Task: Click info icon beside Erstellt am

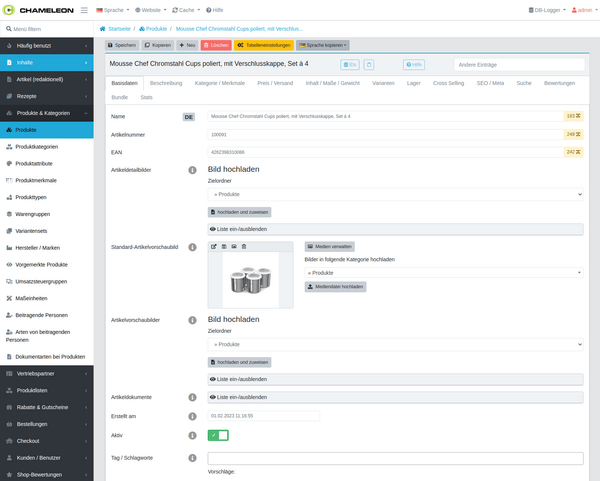Action: [191, 415]
